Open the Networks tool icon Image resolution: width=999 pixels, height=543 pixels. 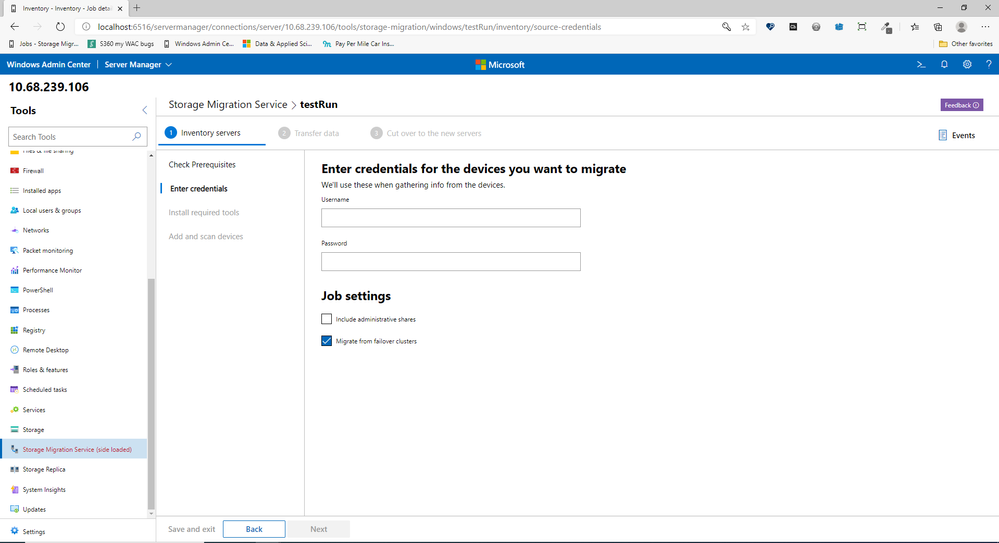pos(15,230)
